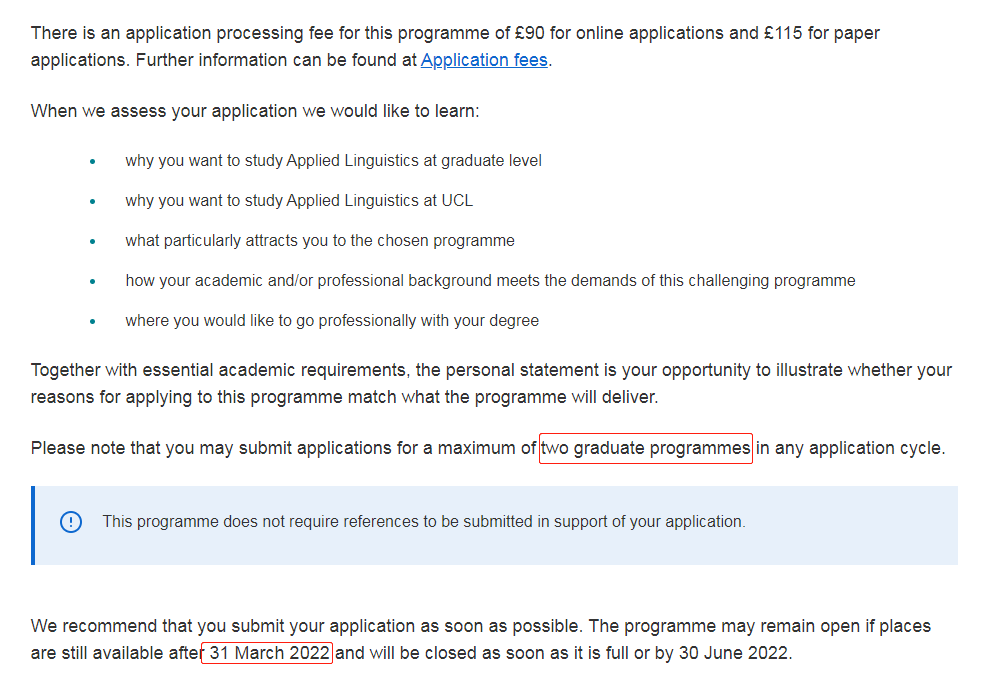Image resolution: width=1008 pixels, height=691 pixels.
Task: Click the 'why you want to study Applied Linguistics at UCL' item
Action: [299, 201]
